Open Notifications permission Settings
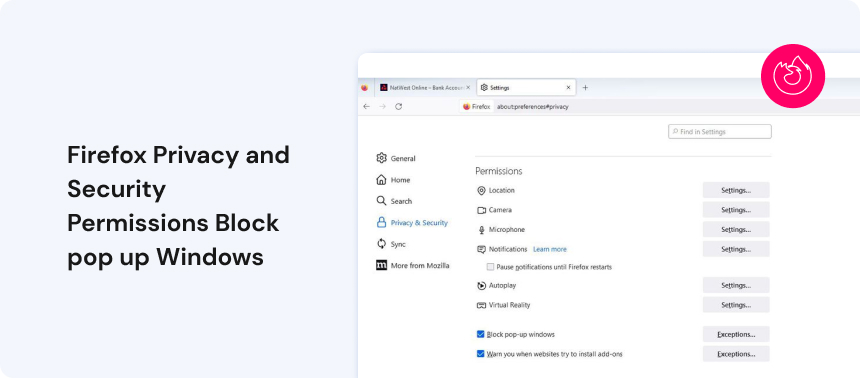The image size is (860, 378). pos(736,249)
